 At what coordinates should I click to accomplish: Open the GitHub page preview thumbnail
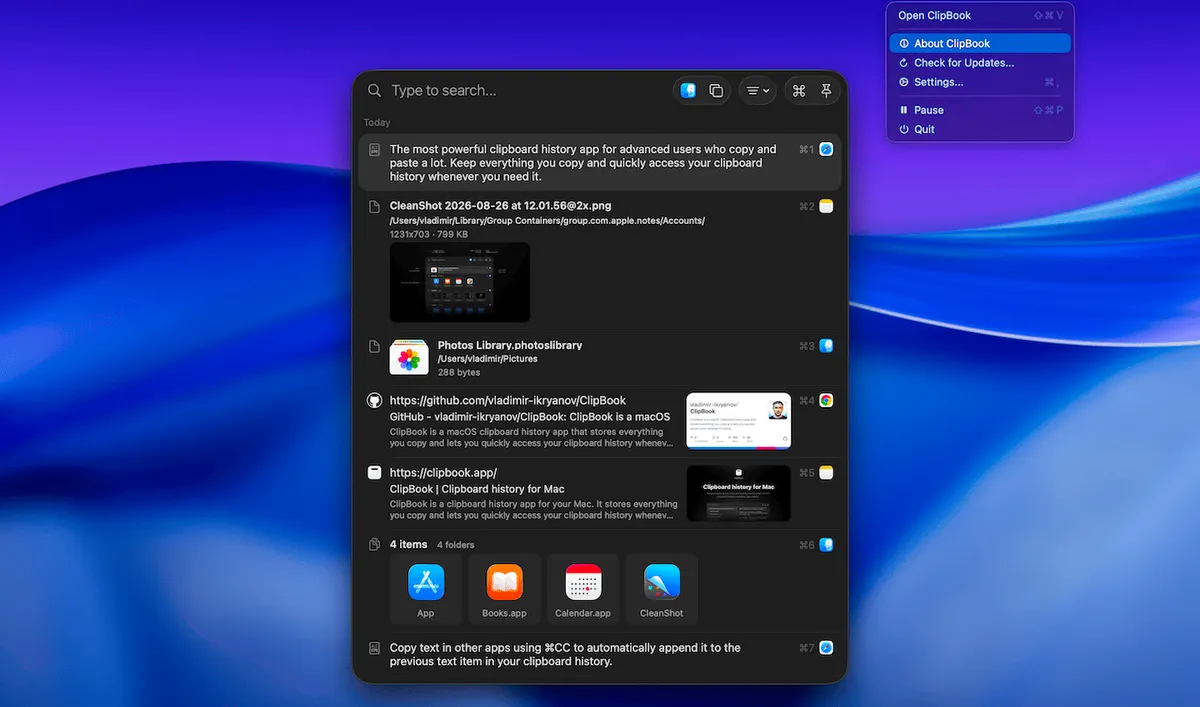click(738, 421)
